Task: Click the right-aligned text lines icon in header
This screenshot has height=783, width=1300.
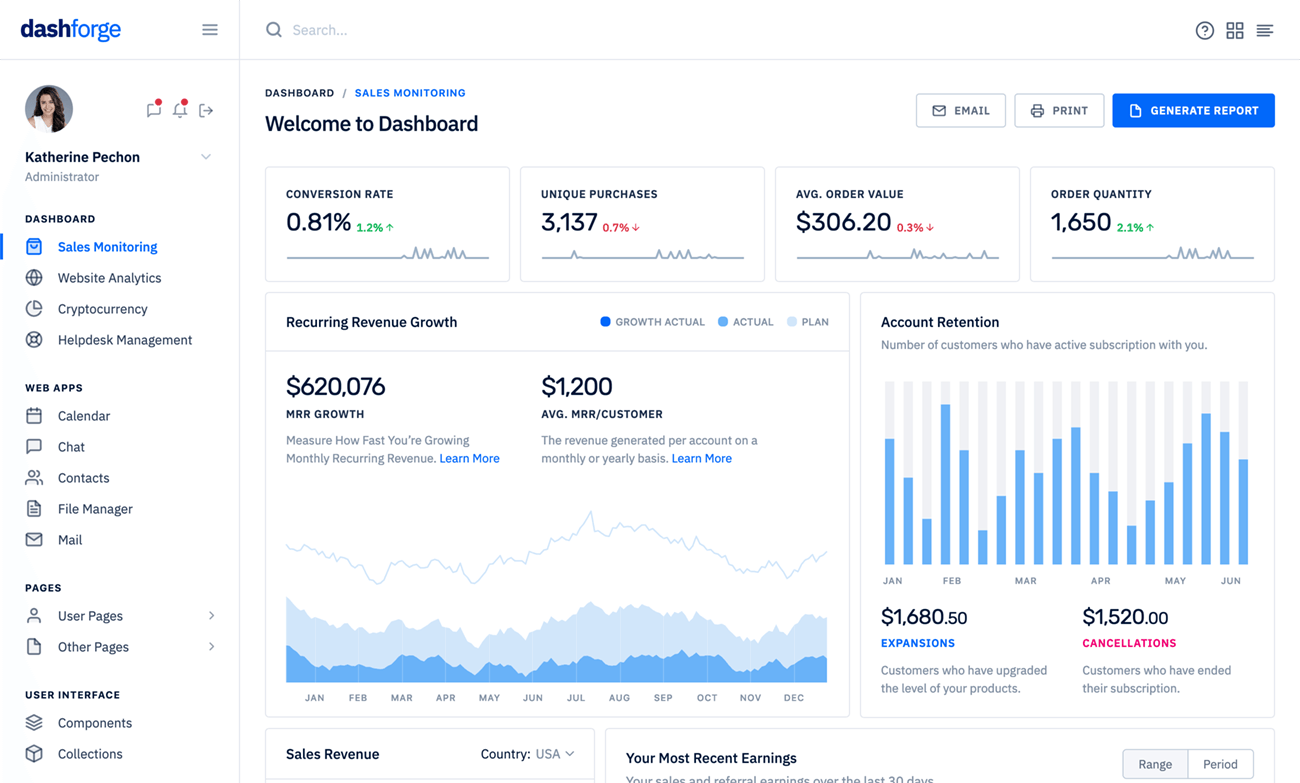Action: (x=1265, y=31)
